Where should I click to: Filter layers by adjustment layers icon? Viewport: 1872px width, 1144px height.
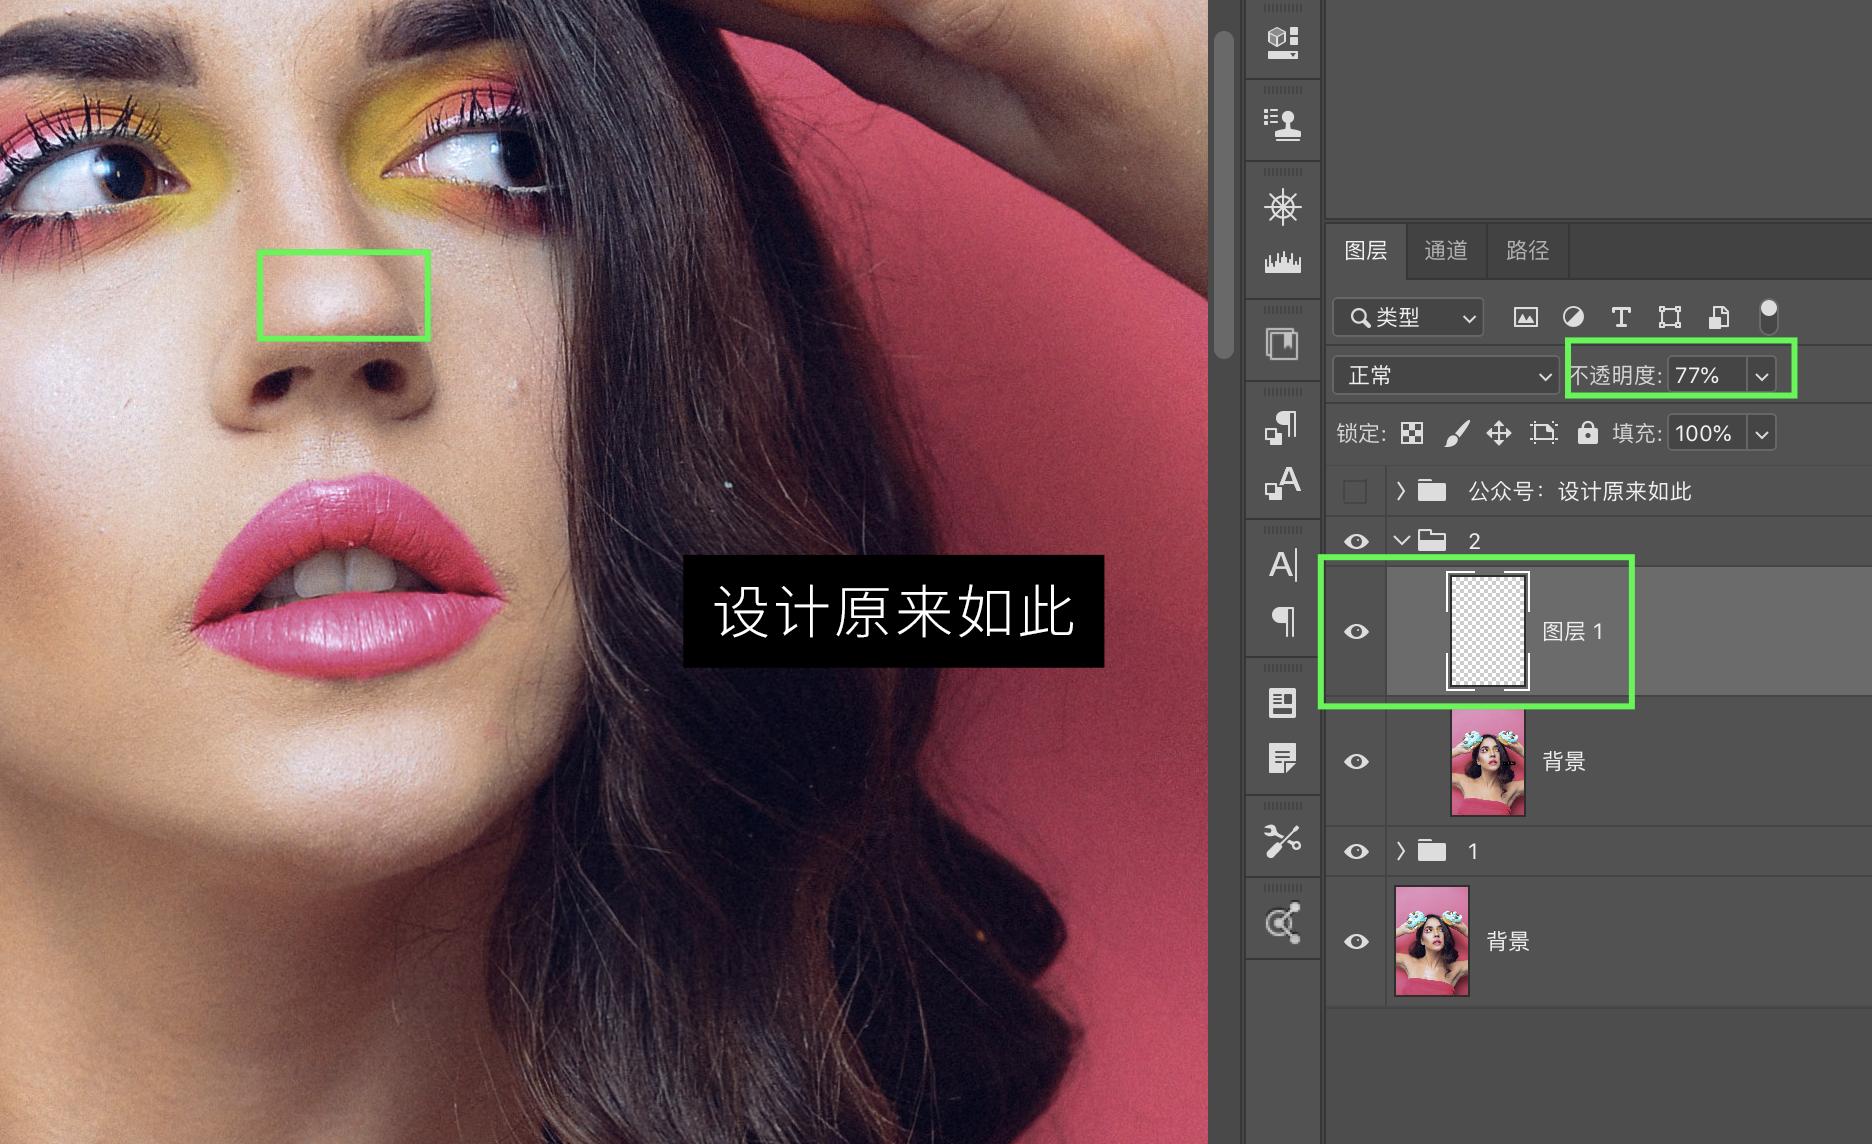pos(1573,318)
